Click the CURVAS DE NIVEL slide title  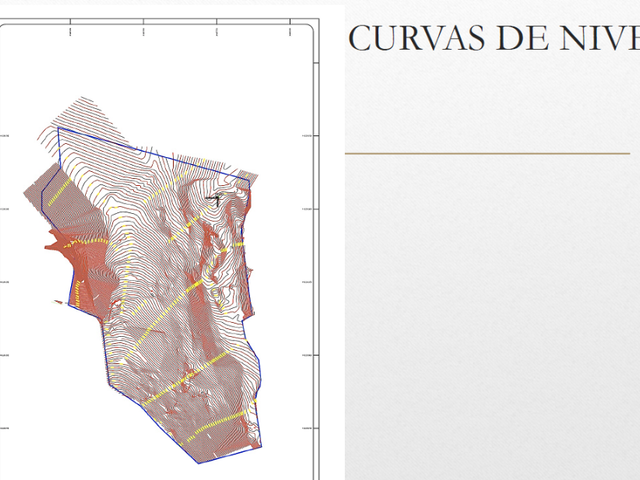click(494, 38)
